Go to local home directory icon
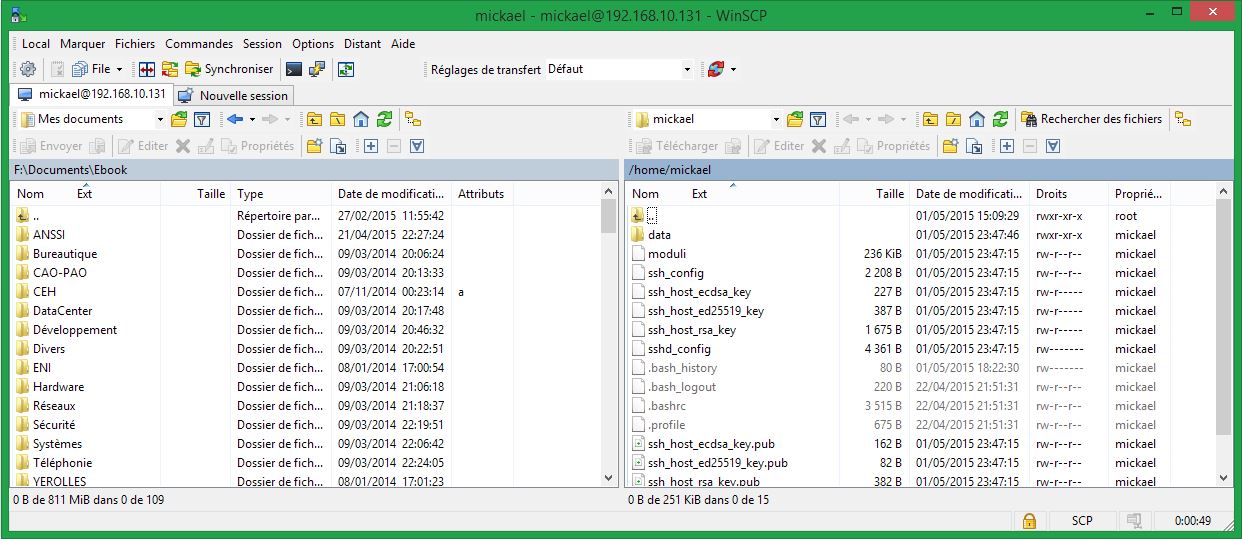This screenshot has width=1242, height=539. pos(361,119)
